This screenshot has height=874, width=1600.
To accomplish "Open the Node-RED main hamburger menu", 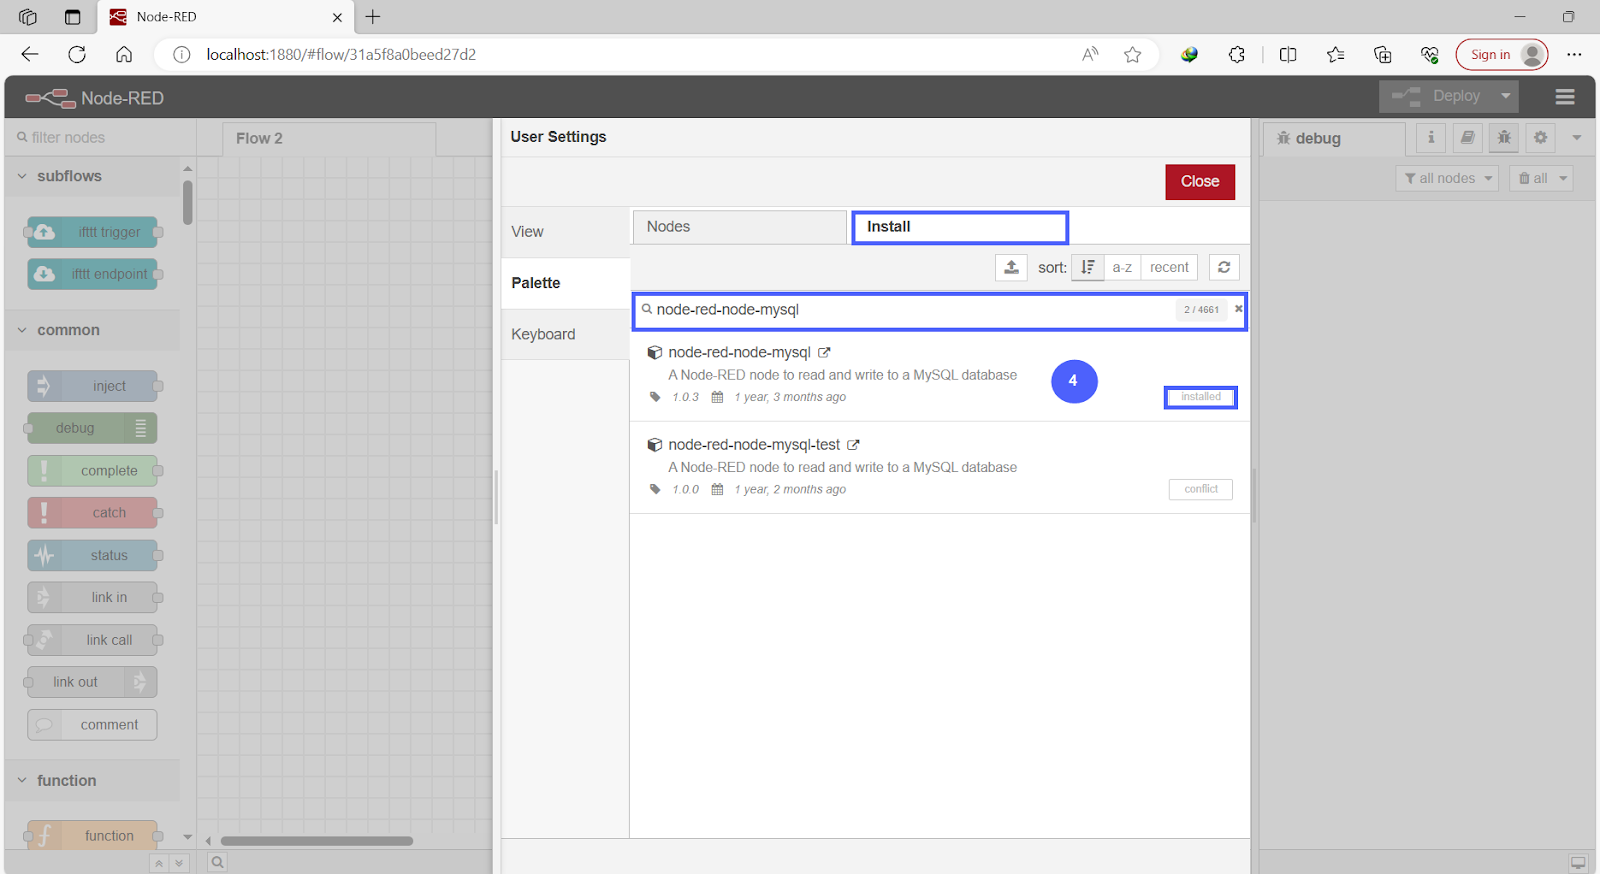I will 1565,97.
